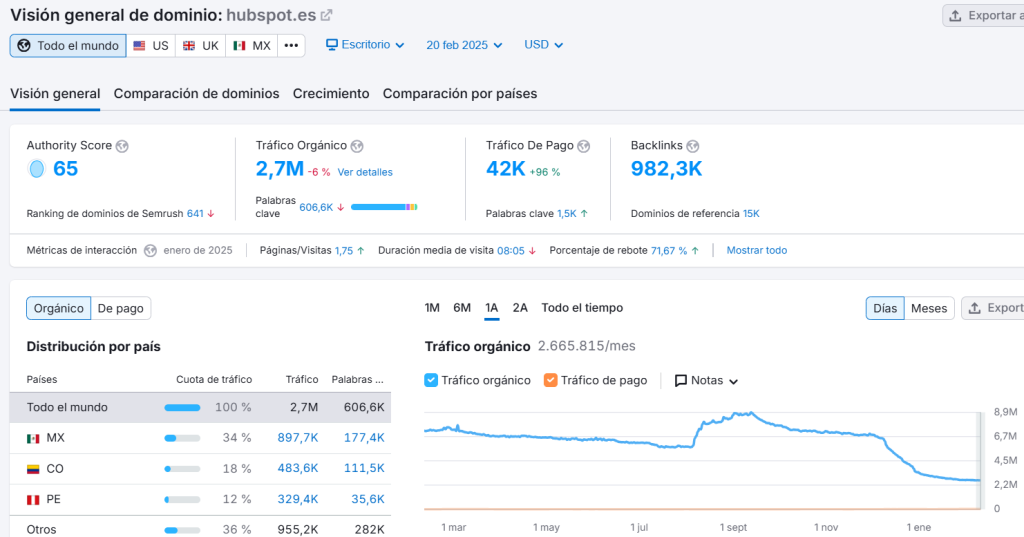Open the three-dots more countries button

pyautogui.click(x=291, y=46)
